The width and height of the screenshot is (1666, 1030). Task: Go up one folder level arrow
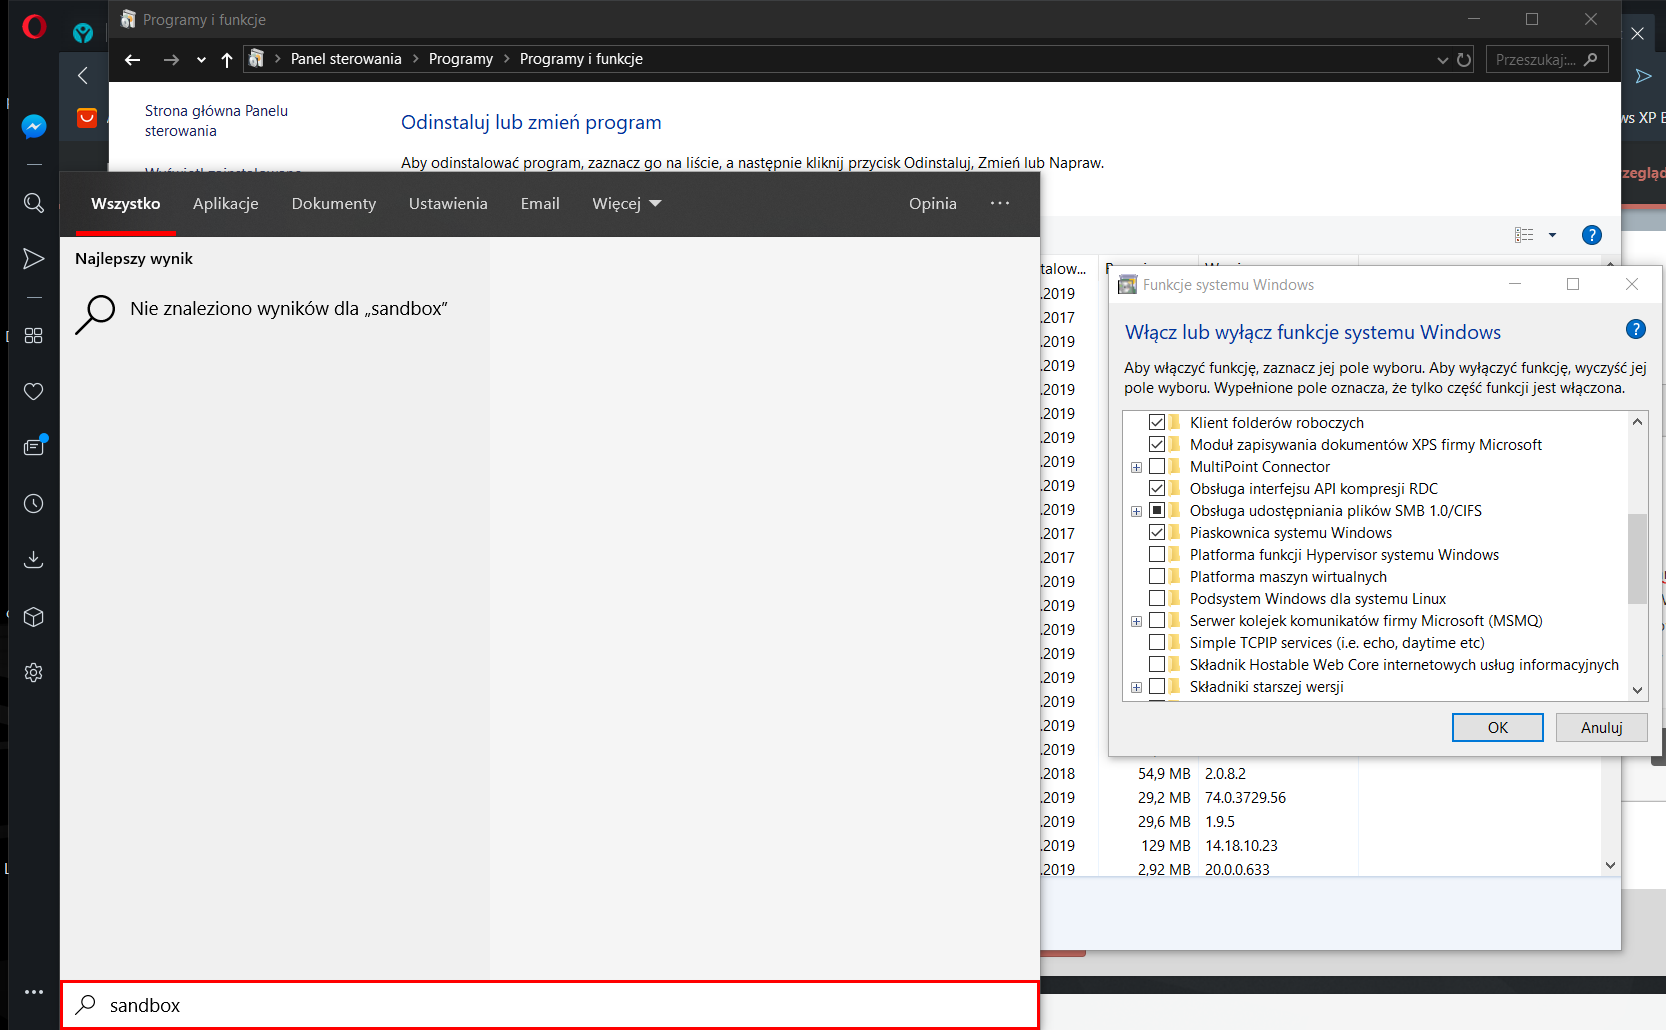(227, 60)
